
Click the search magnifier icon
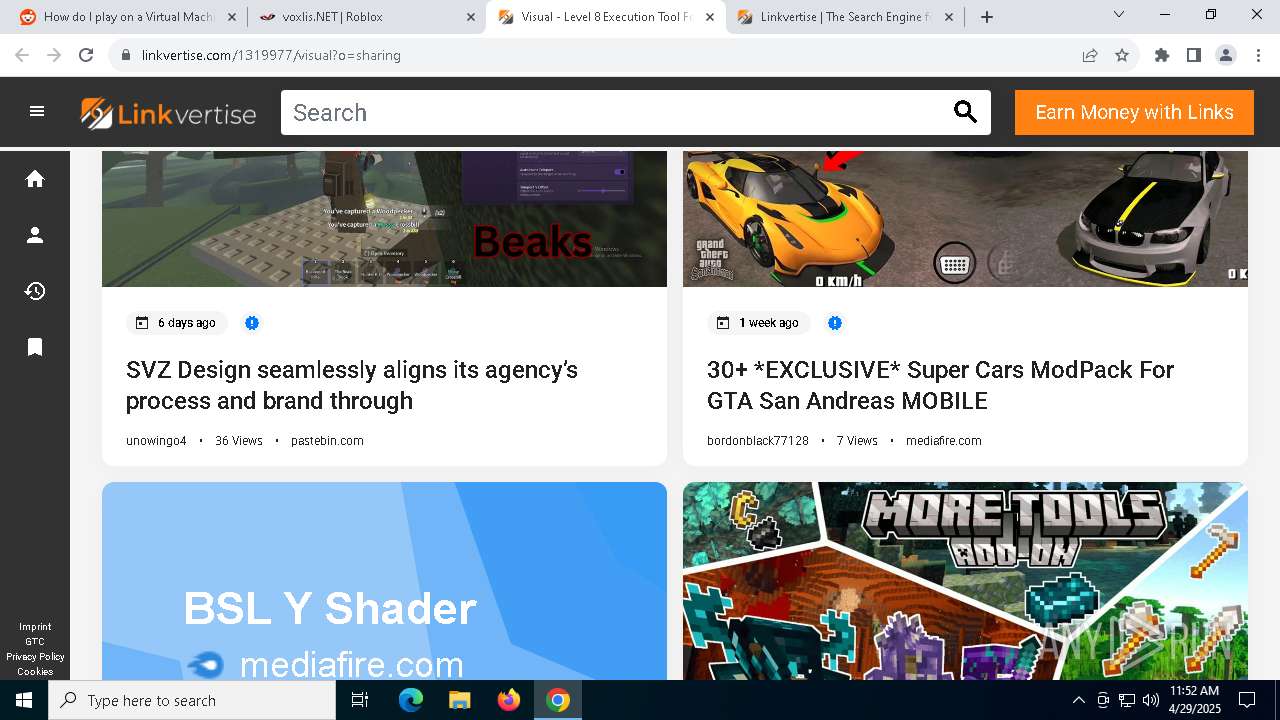pos(965,112)
